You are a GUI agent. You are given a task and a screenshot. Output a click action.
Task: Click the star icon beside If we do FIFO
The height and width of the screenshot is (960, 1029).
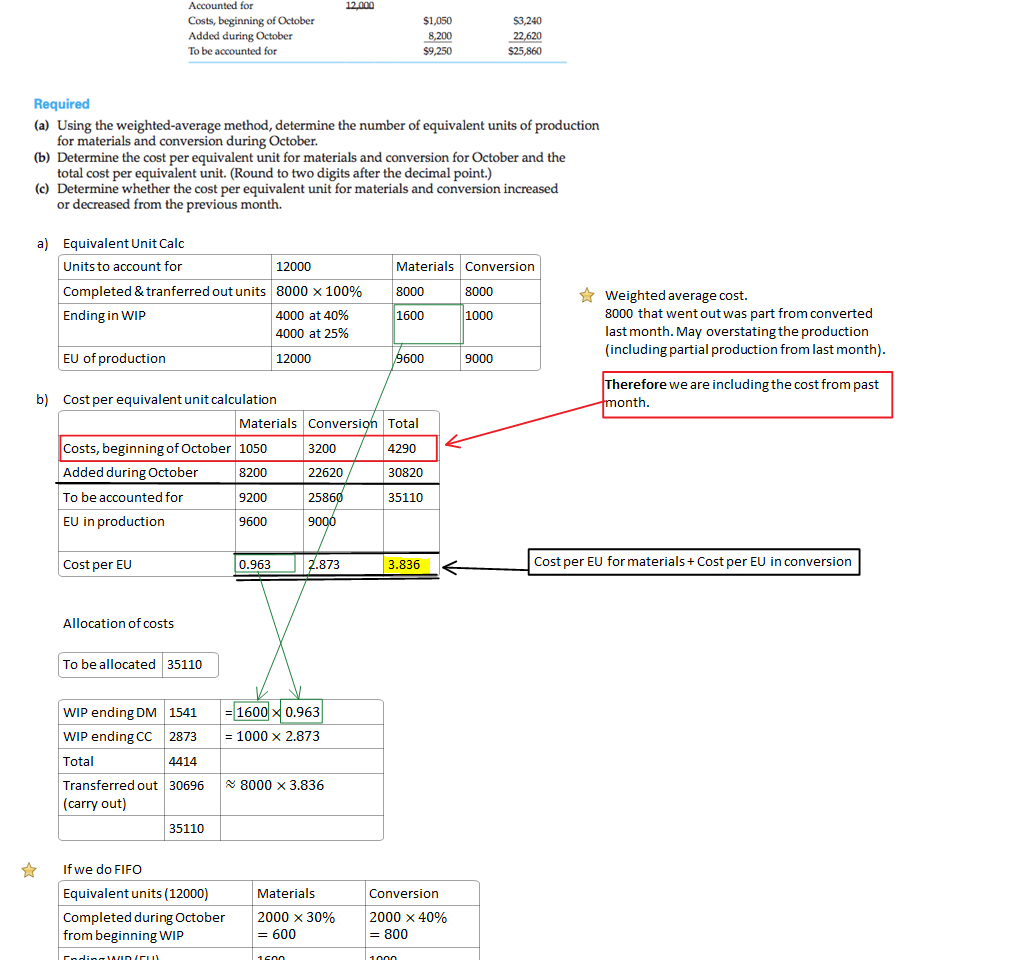[x=29, y=870]
